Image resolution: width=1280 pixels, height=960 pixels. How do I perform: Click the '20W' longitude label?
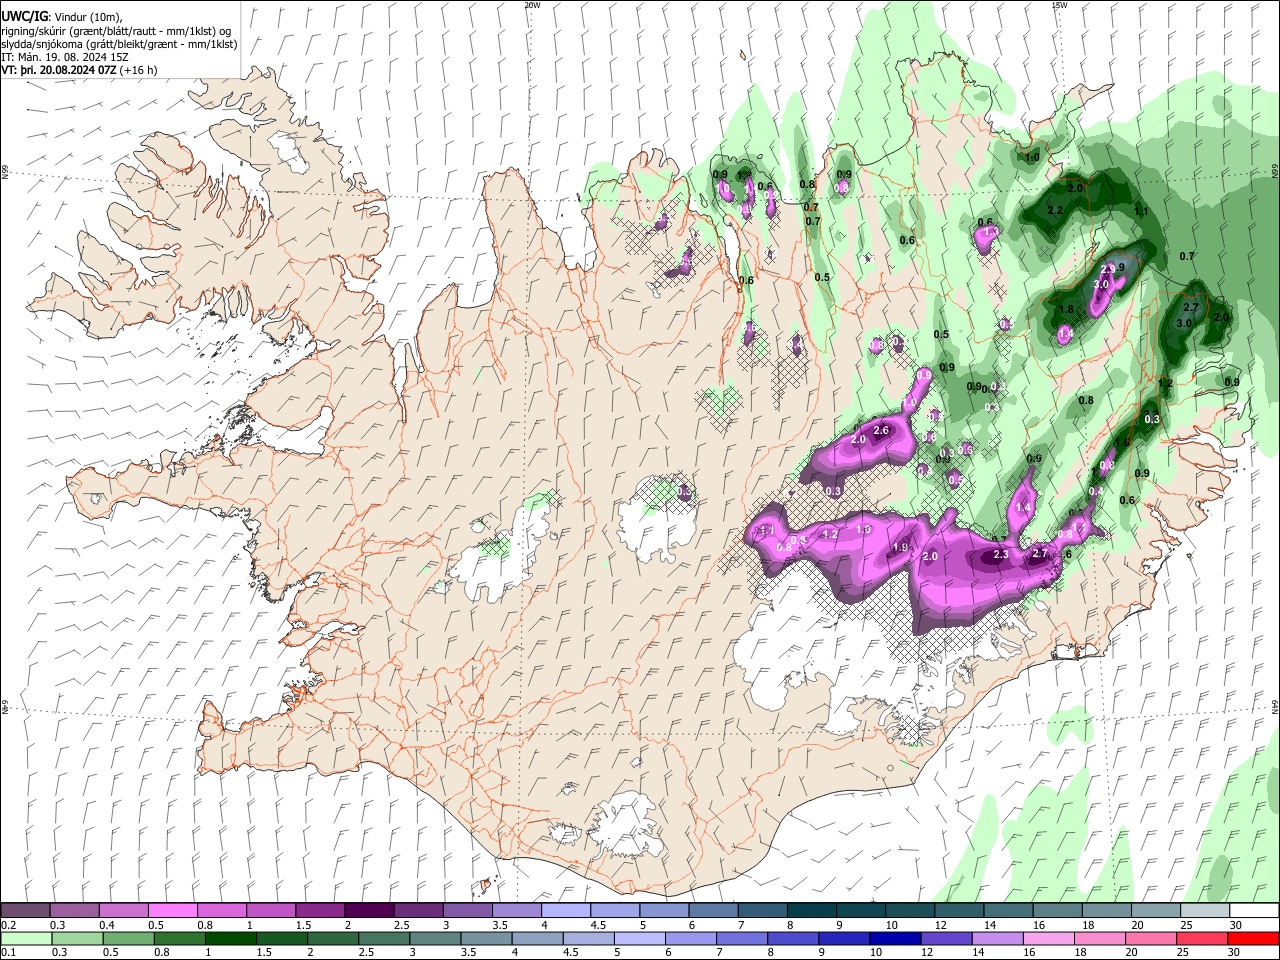[532, 5]
